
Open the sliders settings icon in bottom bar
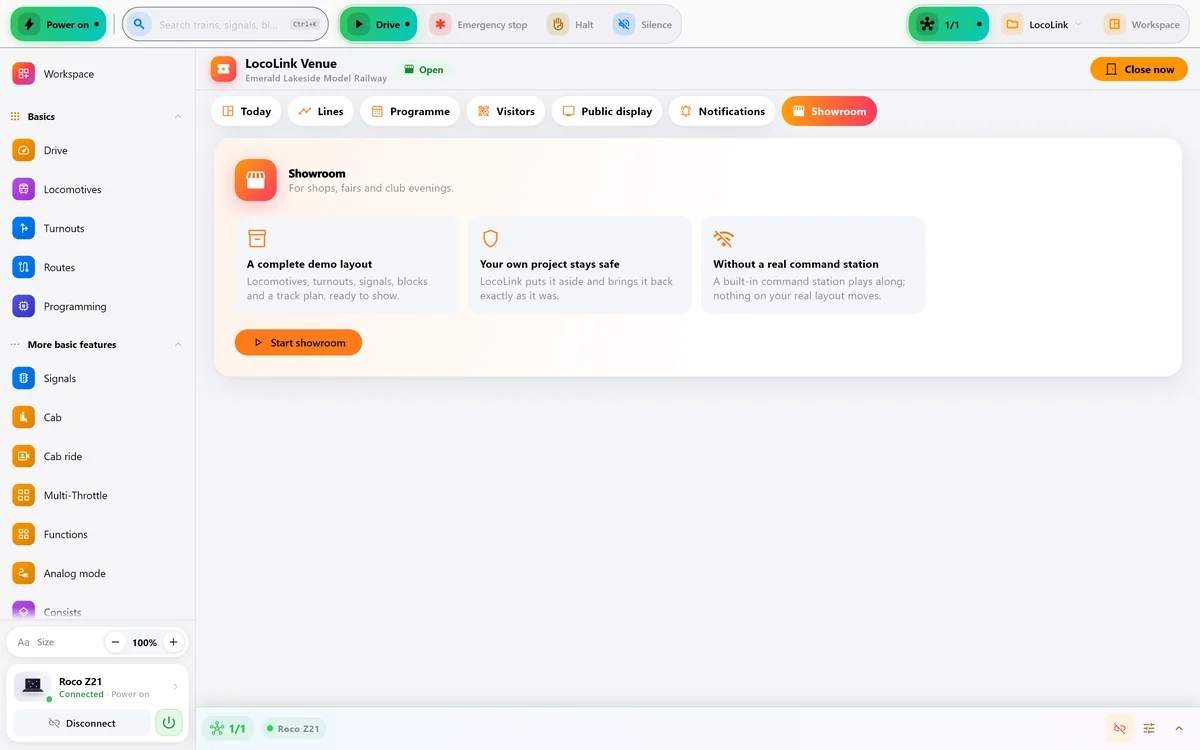pyautogui.click(x=1149, y=728)
